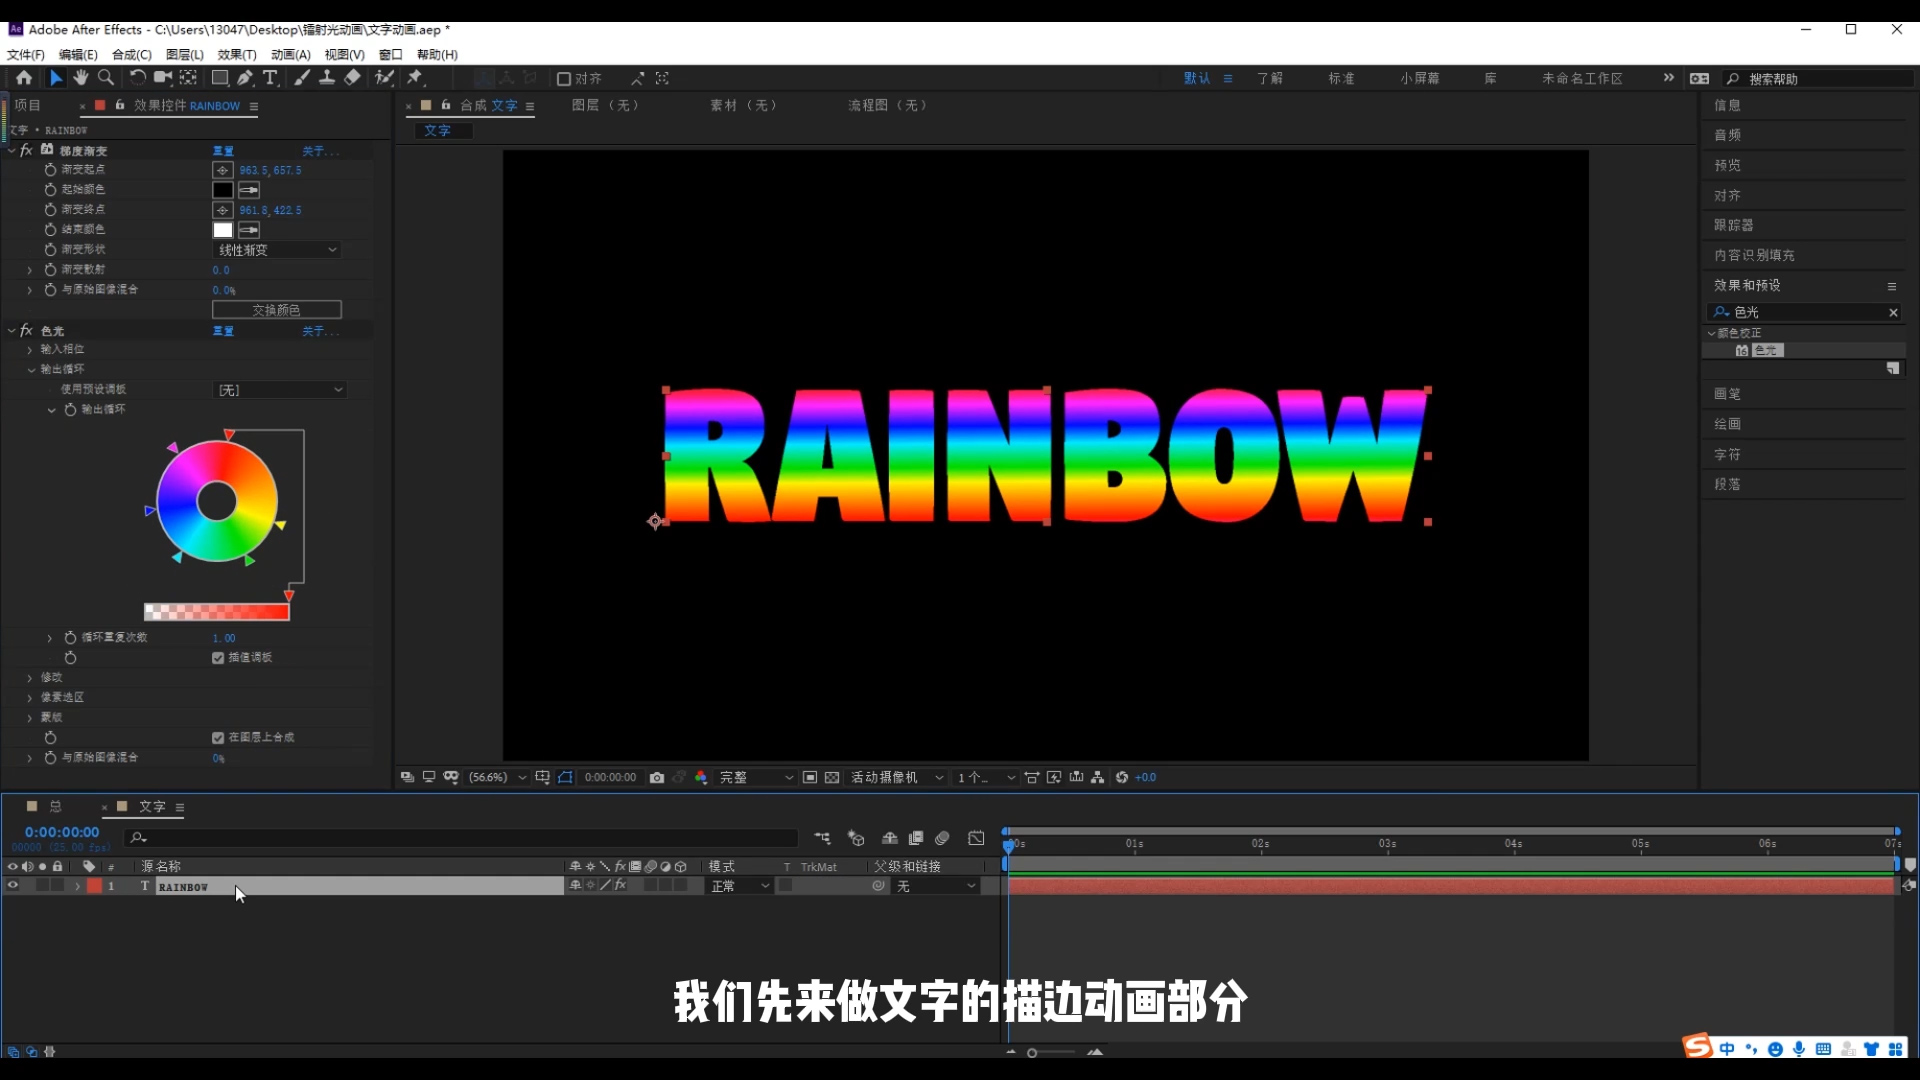
Task: Expand the 输入相位 property group
Action: point(29,349)
